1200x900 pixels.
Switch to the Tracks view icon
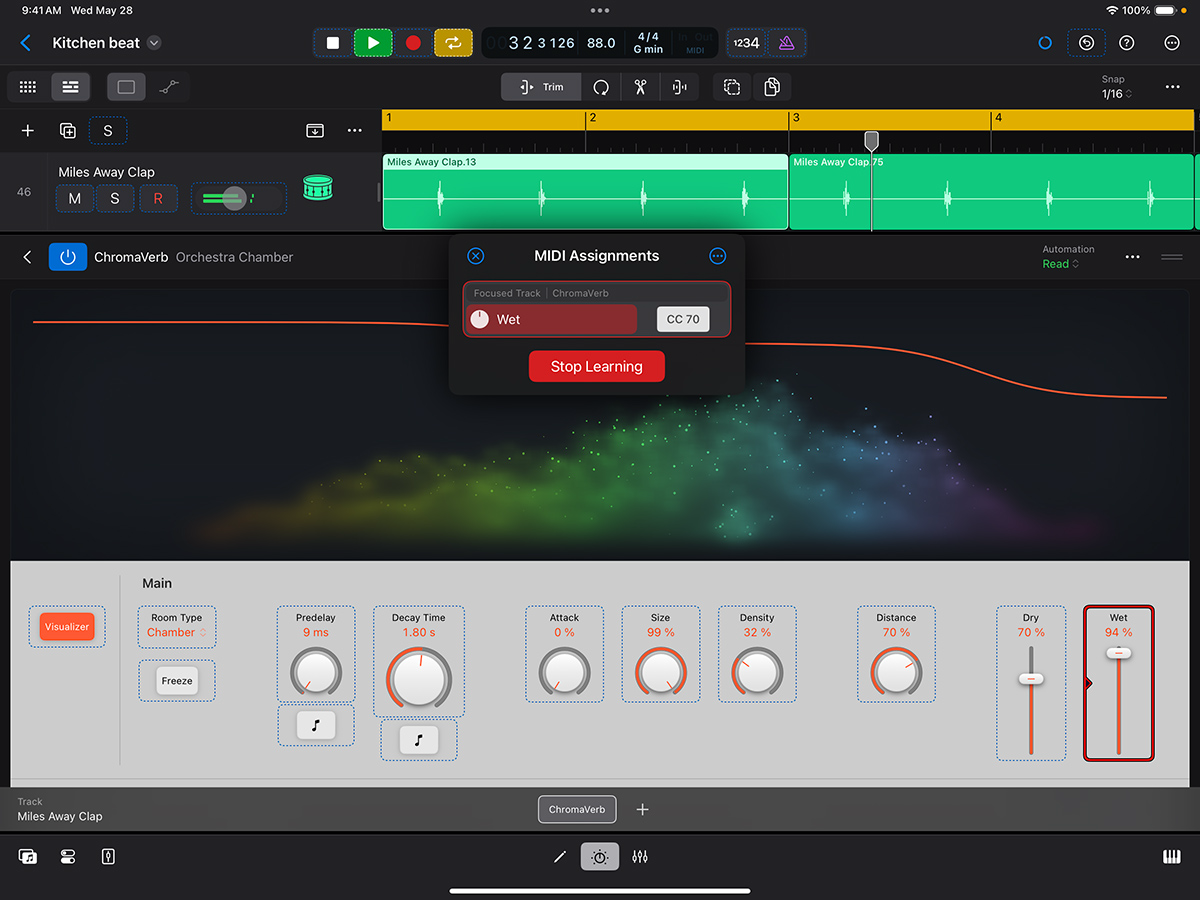pyautogui.click(x=70, y=87)
